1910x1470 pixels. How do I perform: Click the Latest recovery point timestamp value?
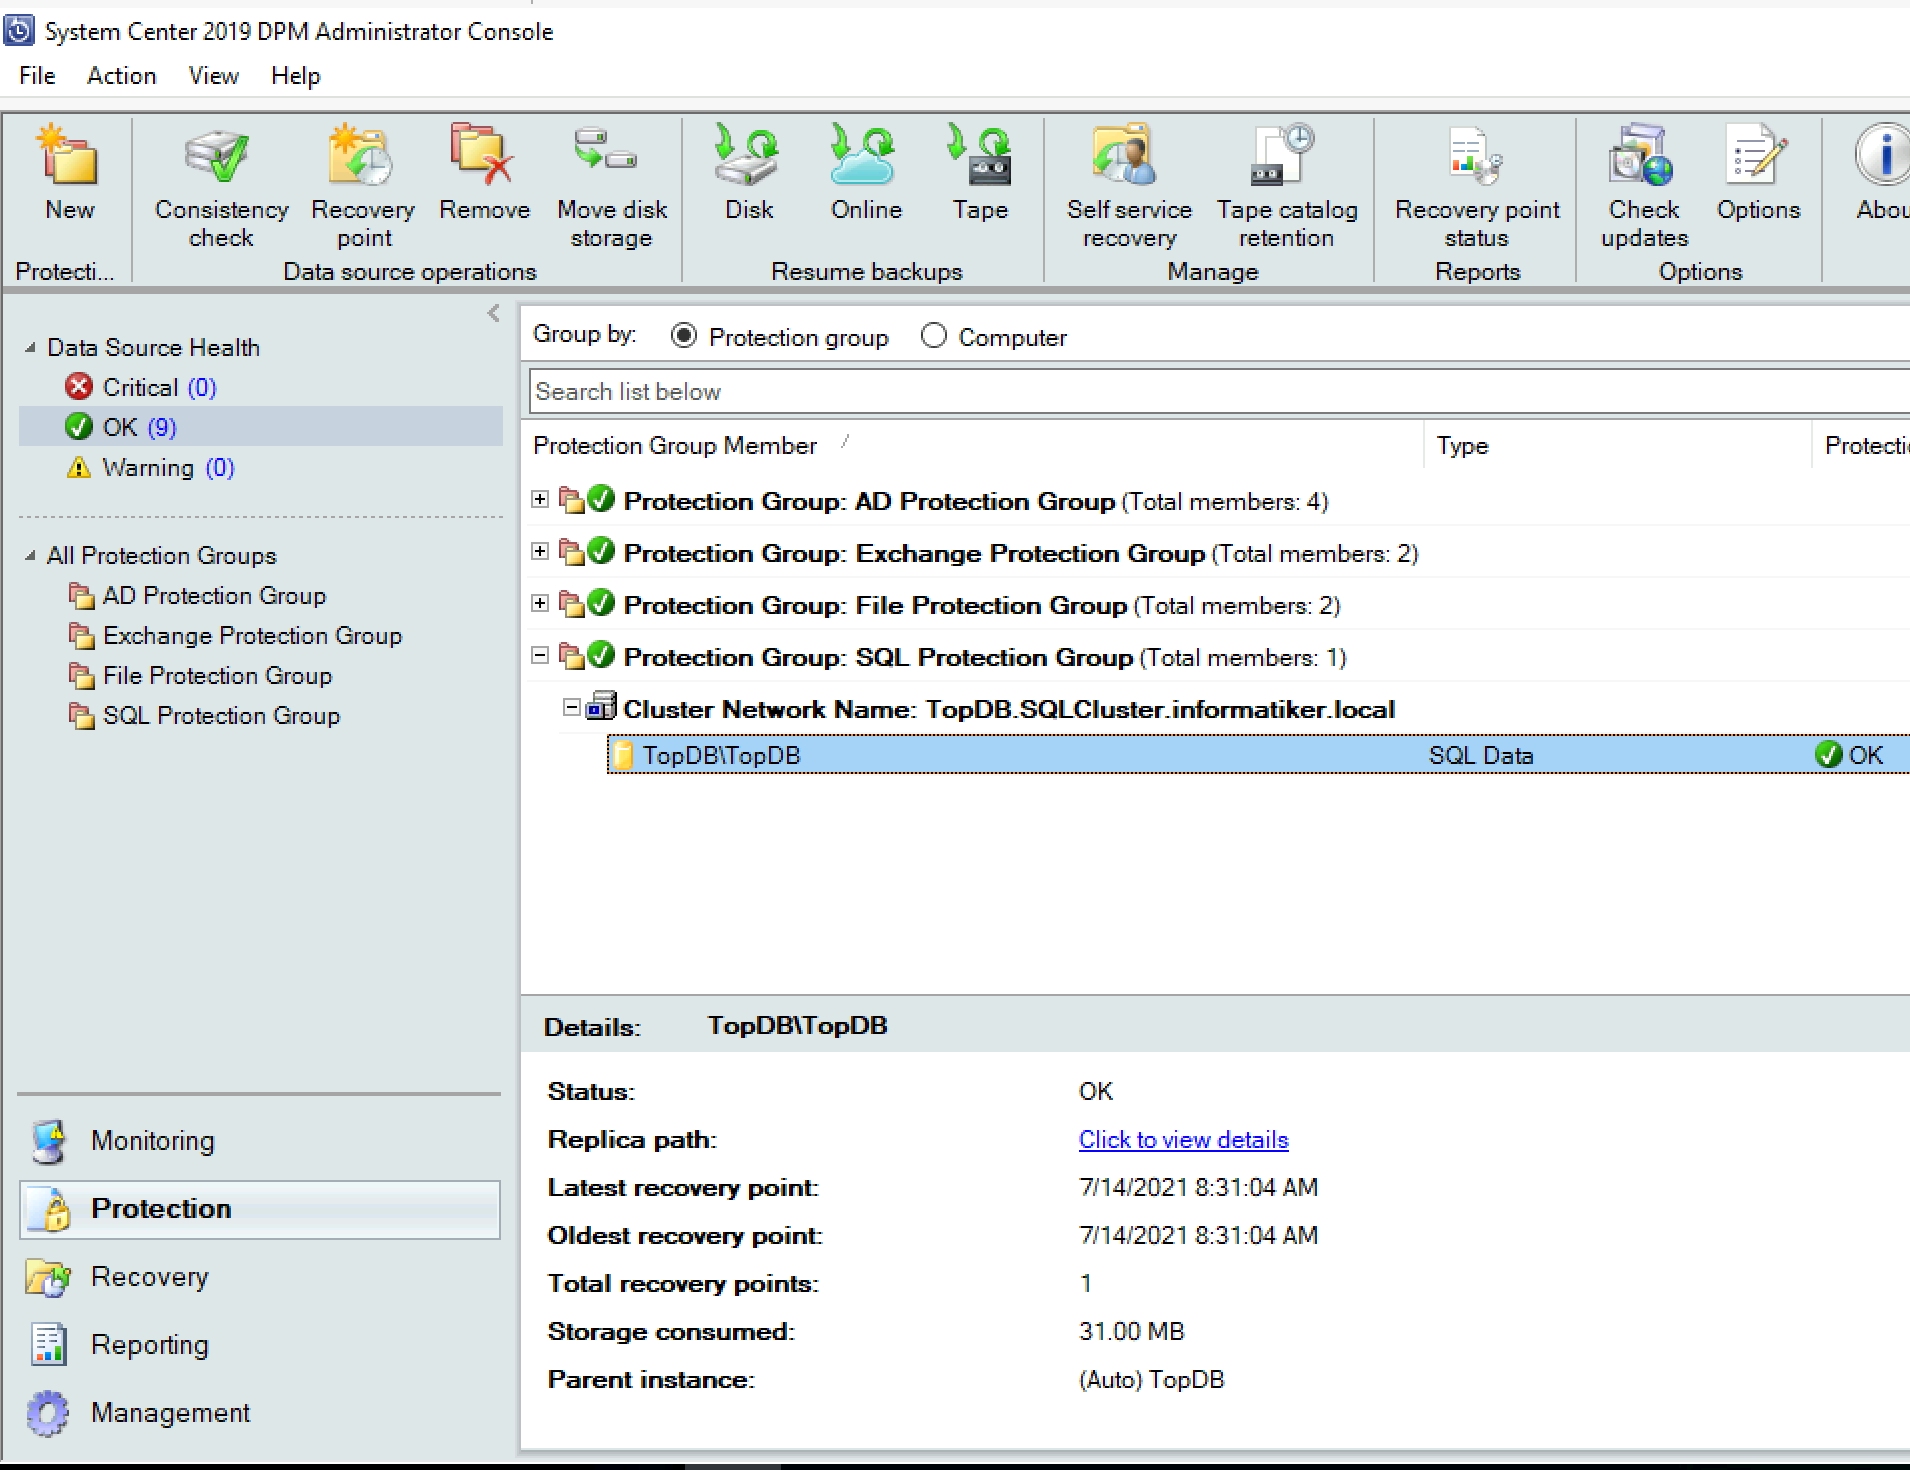click(1198, 1188)
